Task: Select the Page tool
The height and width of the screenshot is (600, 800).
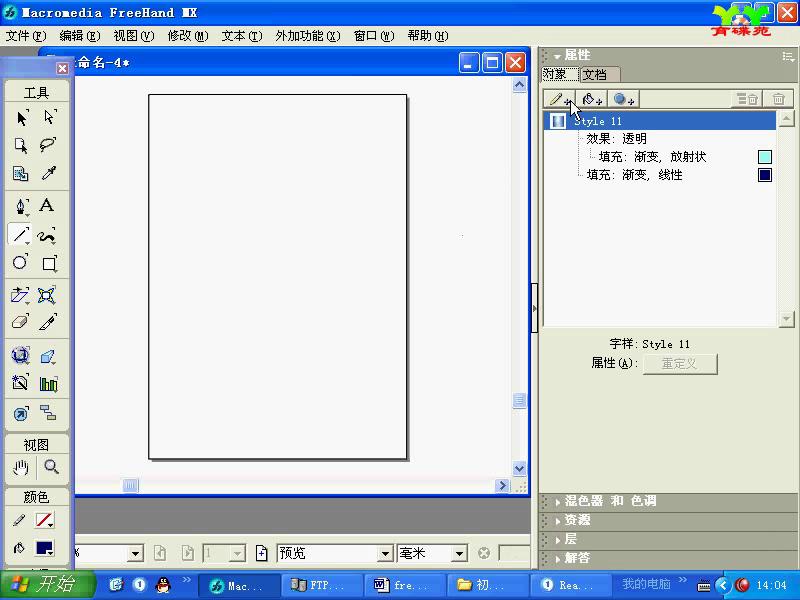Action: click(x=21, y=146)
